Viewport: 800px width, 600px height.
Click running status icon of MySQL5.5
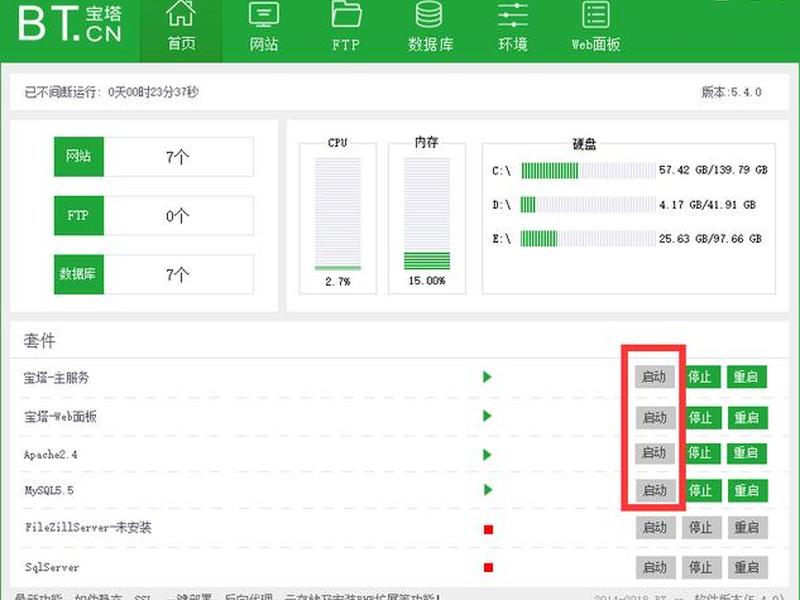pyautogui.click(x=487, y=490)
